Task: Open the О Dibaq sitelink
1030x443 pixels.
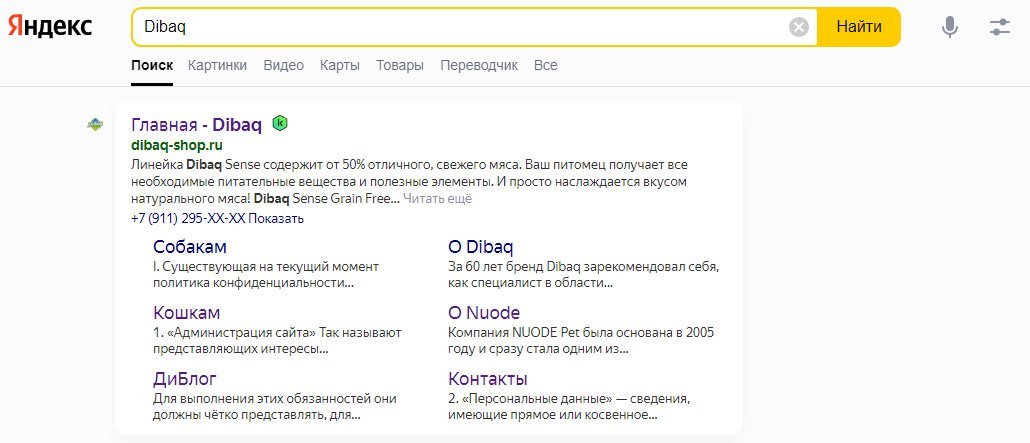Action: (x=481, y=246)
